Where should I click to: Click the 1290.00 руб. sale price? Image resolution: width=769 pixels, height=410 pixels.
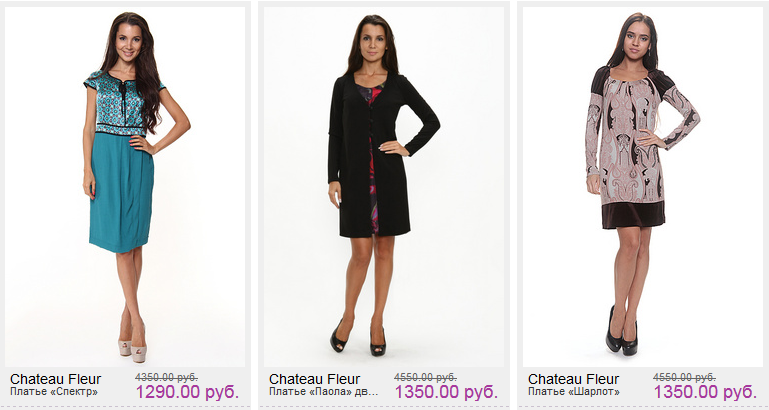click(187, 392)
